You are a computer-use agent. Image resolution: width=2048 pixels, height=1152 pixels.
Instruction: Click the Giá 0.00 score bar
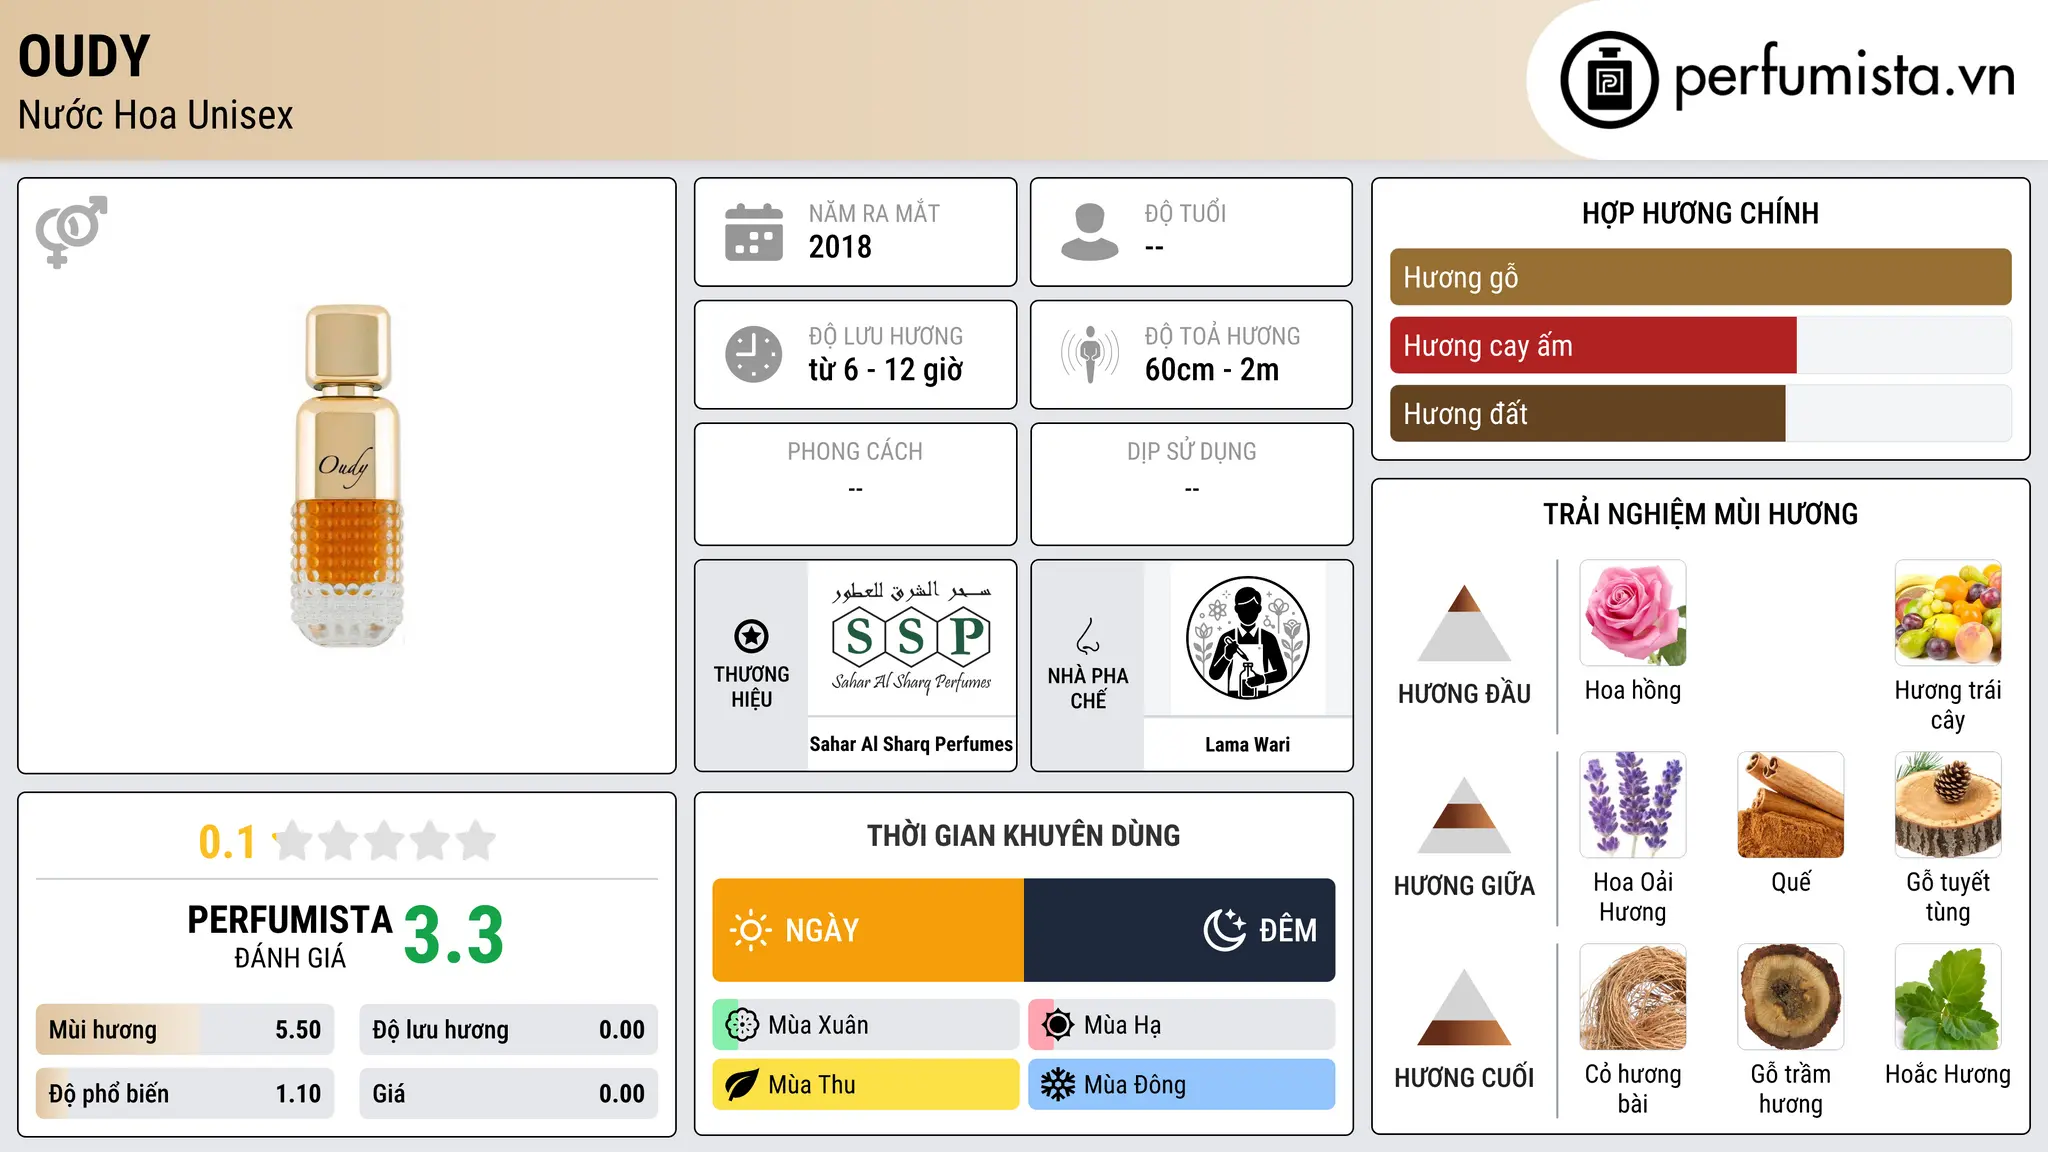509,1094
